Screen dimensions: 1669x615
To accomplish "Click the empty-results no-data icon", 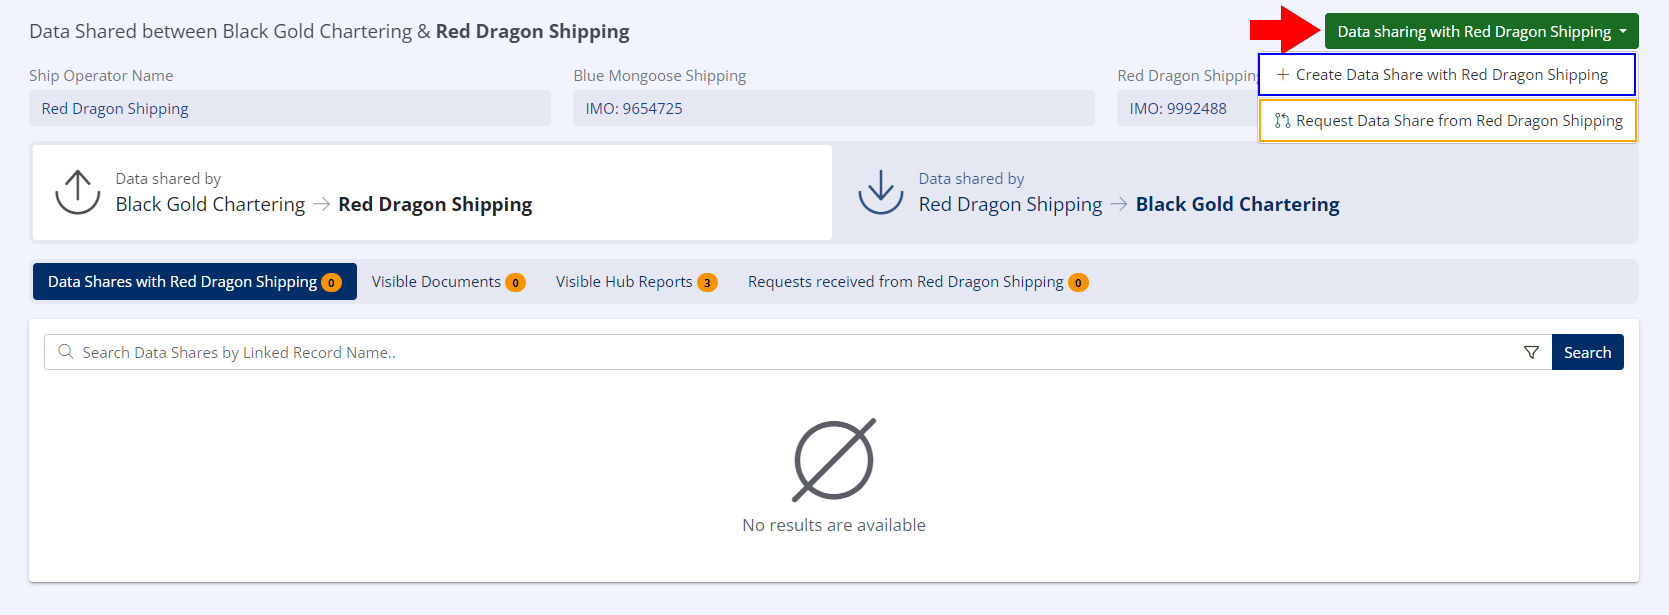I will [834, 460].
